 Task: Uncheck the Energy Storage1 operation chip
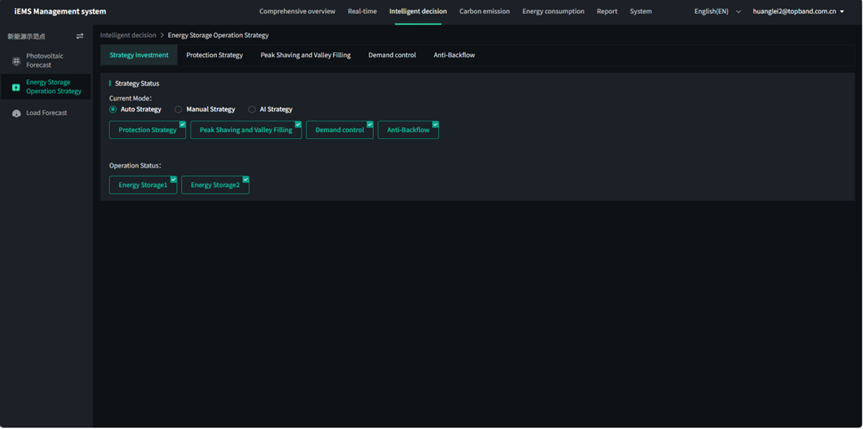143,185
